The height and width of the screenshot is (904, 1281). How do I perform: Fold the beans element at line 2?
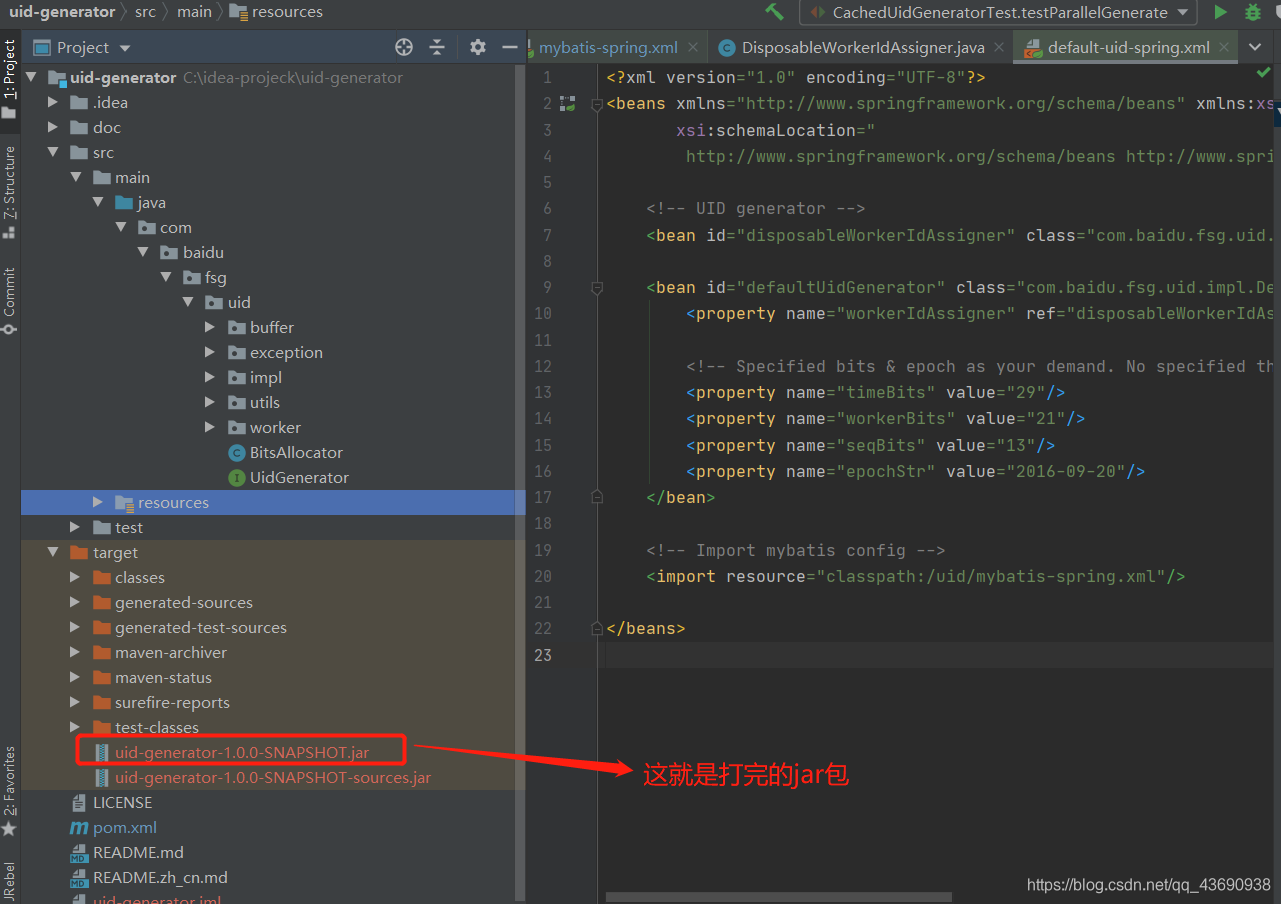coord(597,104)
